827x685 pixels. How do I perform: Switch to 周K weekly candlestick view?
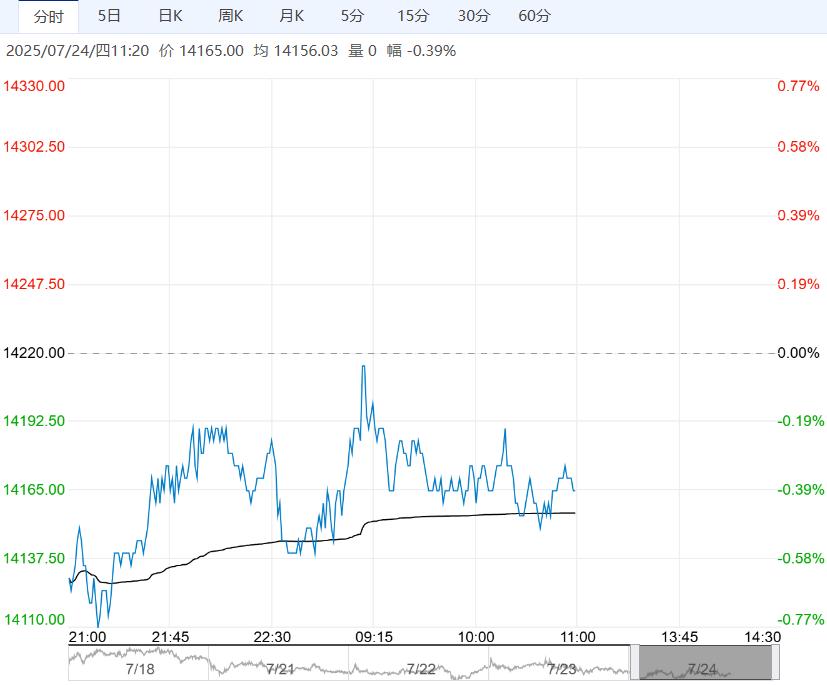[231, 16]
